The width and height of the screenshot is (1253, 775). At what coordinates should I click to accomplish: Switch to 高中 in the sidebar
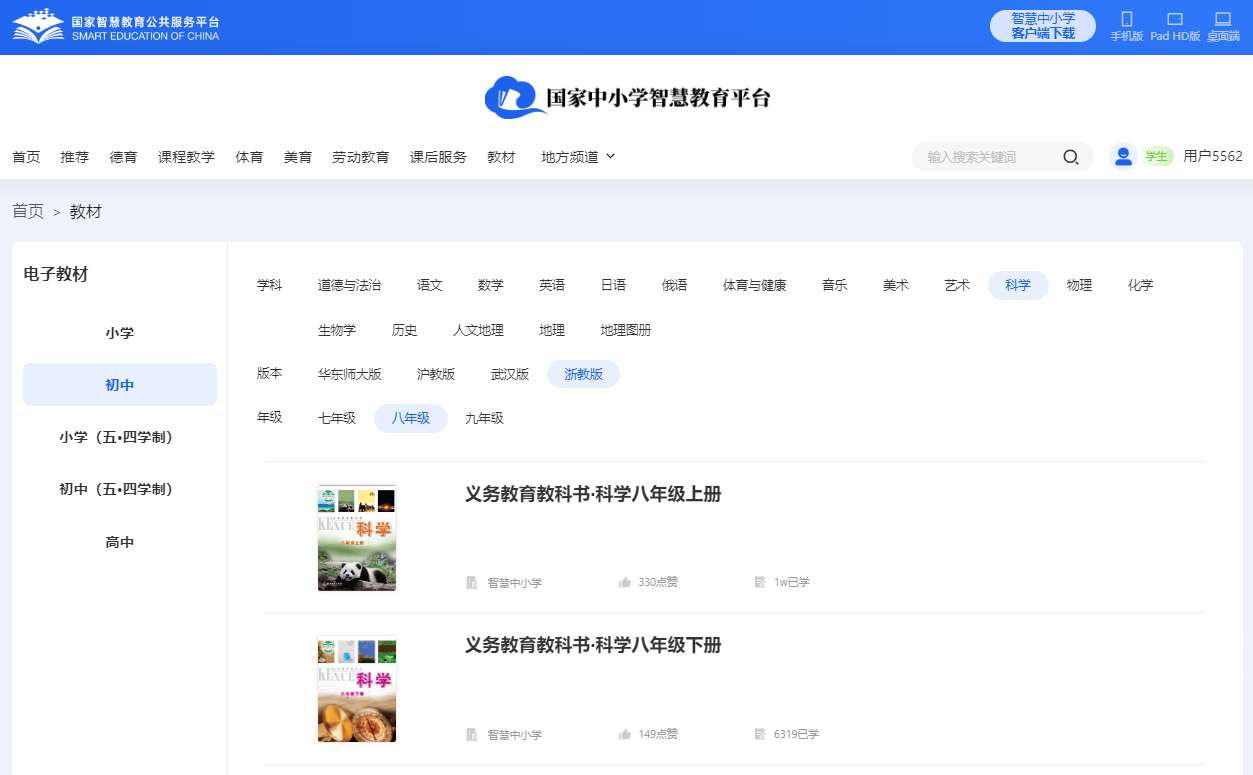pyautogui.click(x=120, y=542)
